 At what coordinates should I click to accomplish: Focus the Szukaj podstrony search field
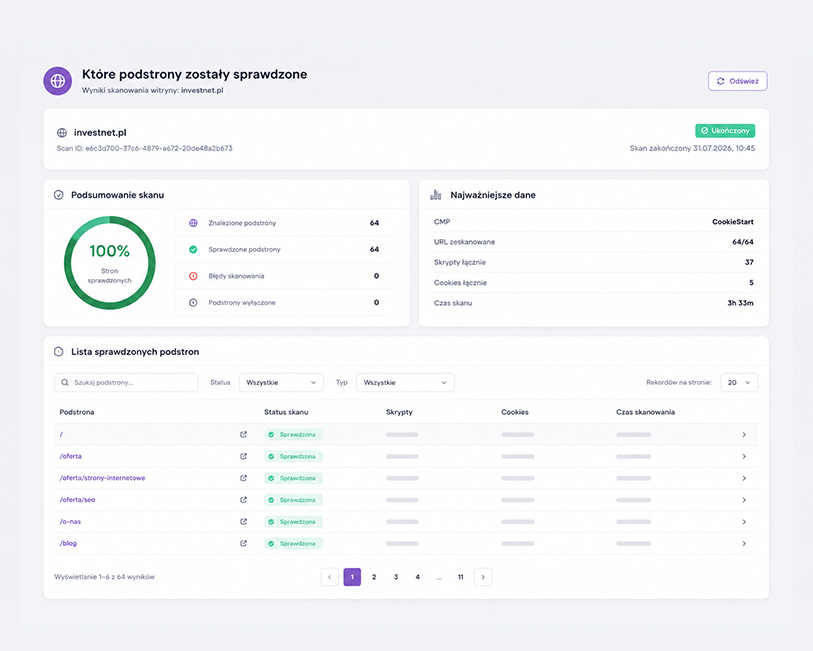(126, 383)
